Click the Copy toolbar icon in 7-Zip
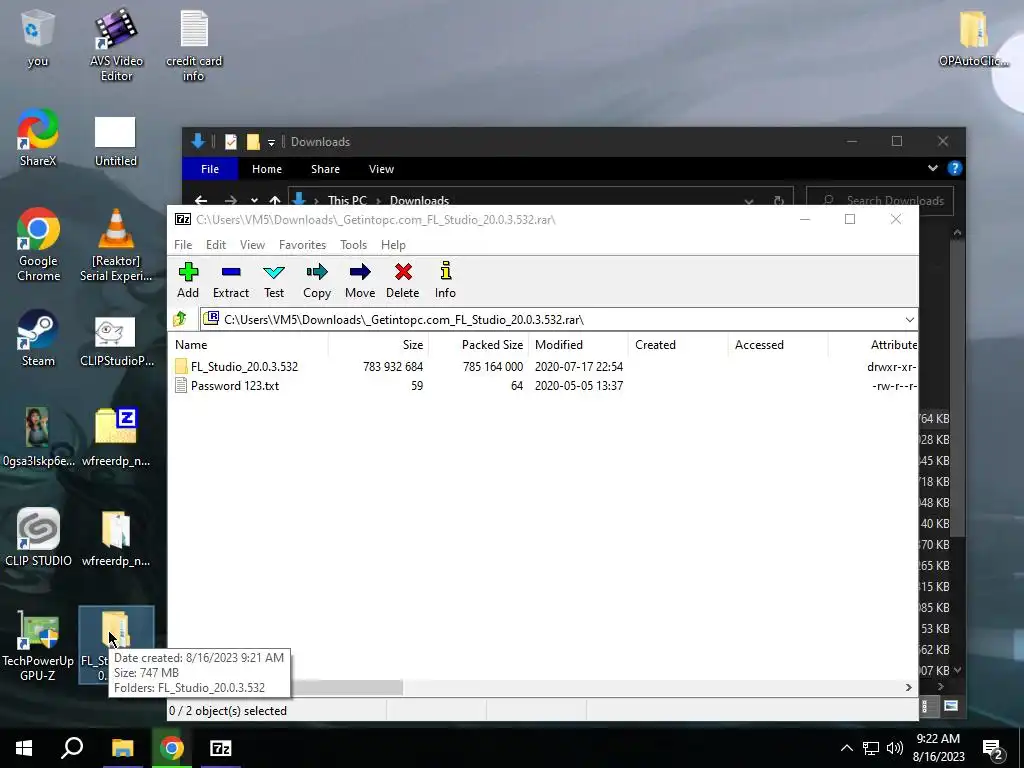1024x768 pixels. point(317,280)
